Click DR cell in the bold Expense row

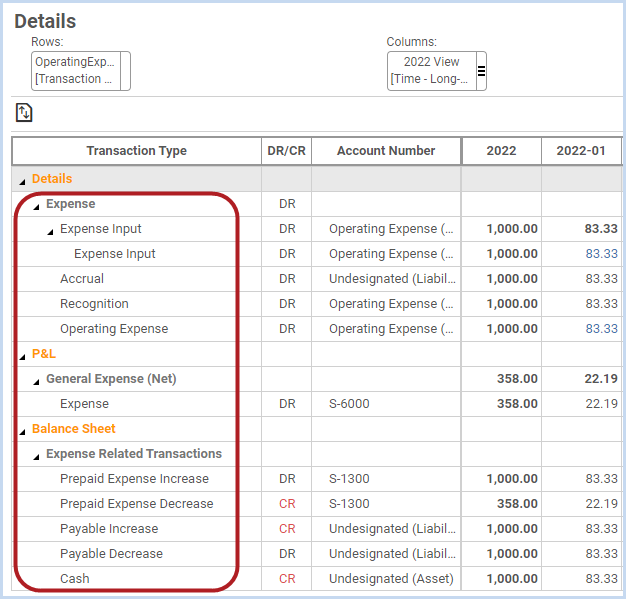pyautogui.click(x=287, y=204)
